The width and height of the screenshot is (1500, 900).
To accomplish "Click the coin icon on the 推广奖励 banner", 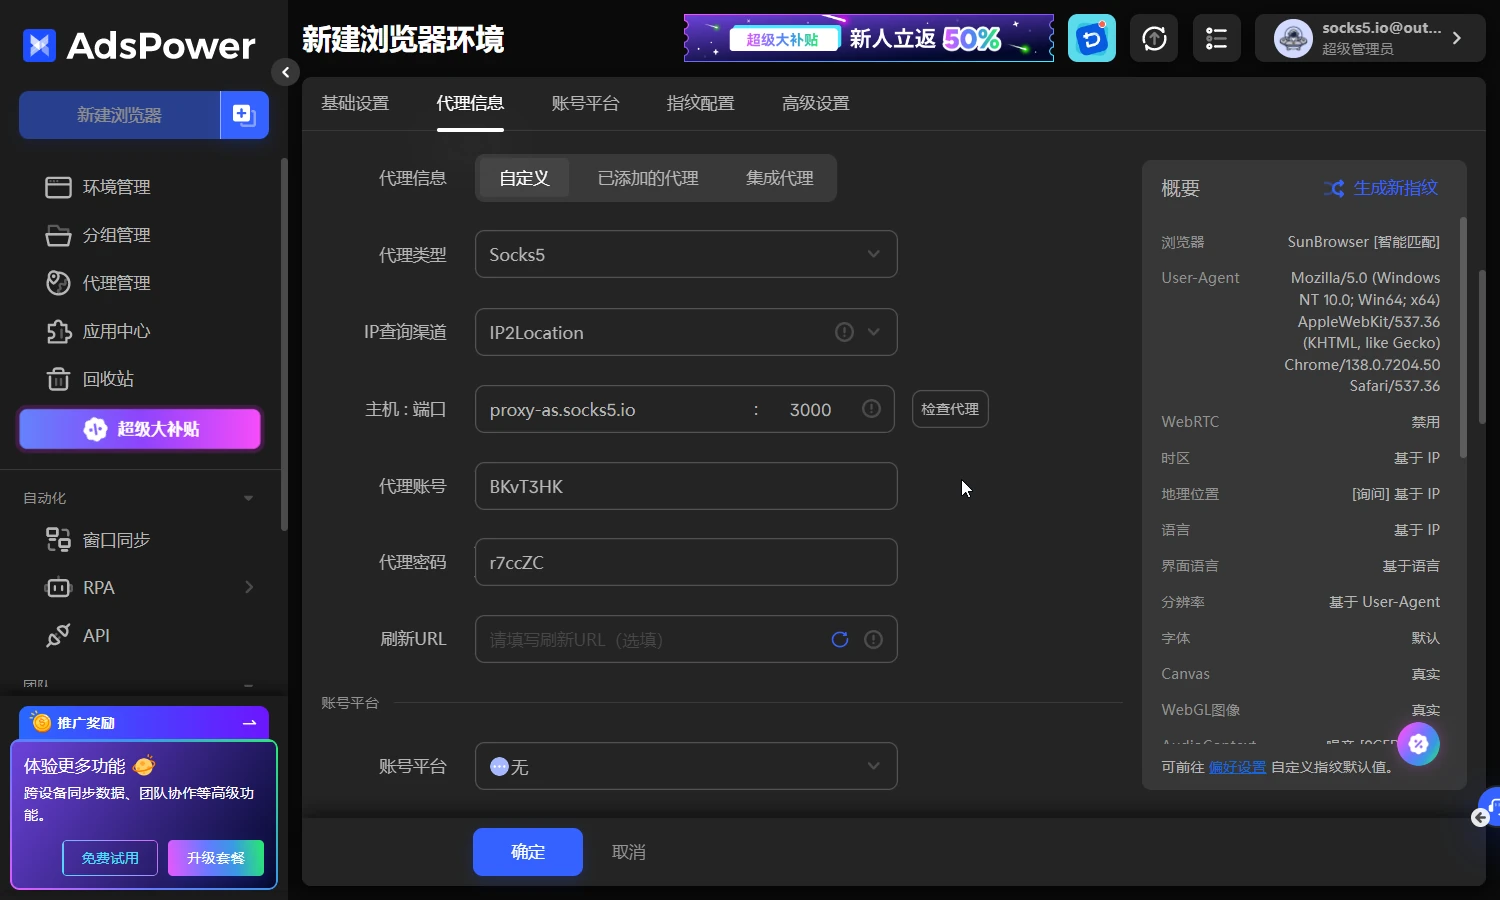I will click(x=42, y=722).
